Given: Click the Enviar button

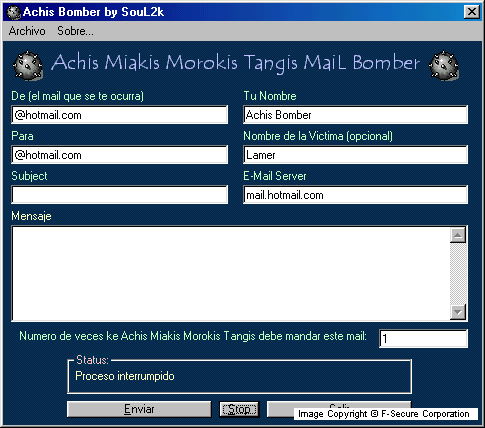Looking at the screenshot, I should (139, 409).
